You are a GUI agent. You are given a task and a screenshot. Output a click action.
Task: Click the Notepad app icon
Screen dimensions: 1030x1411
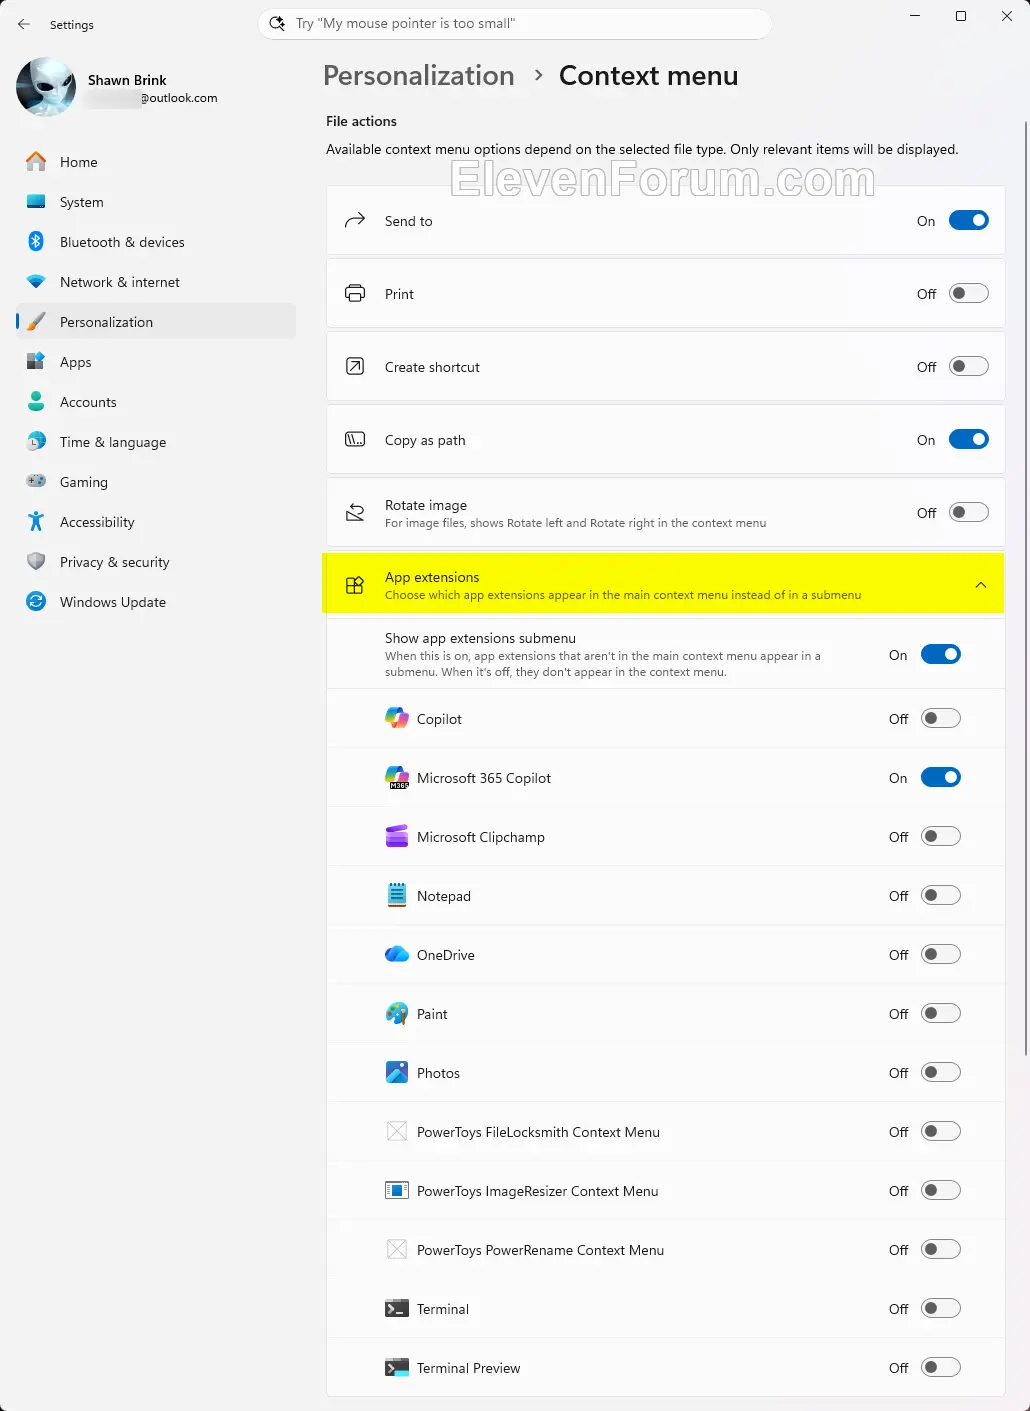pyautogui.click(x=397, y=895)
